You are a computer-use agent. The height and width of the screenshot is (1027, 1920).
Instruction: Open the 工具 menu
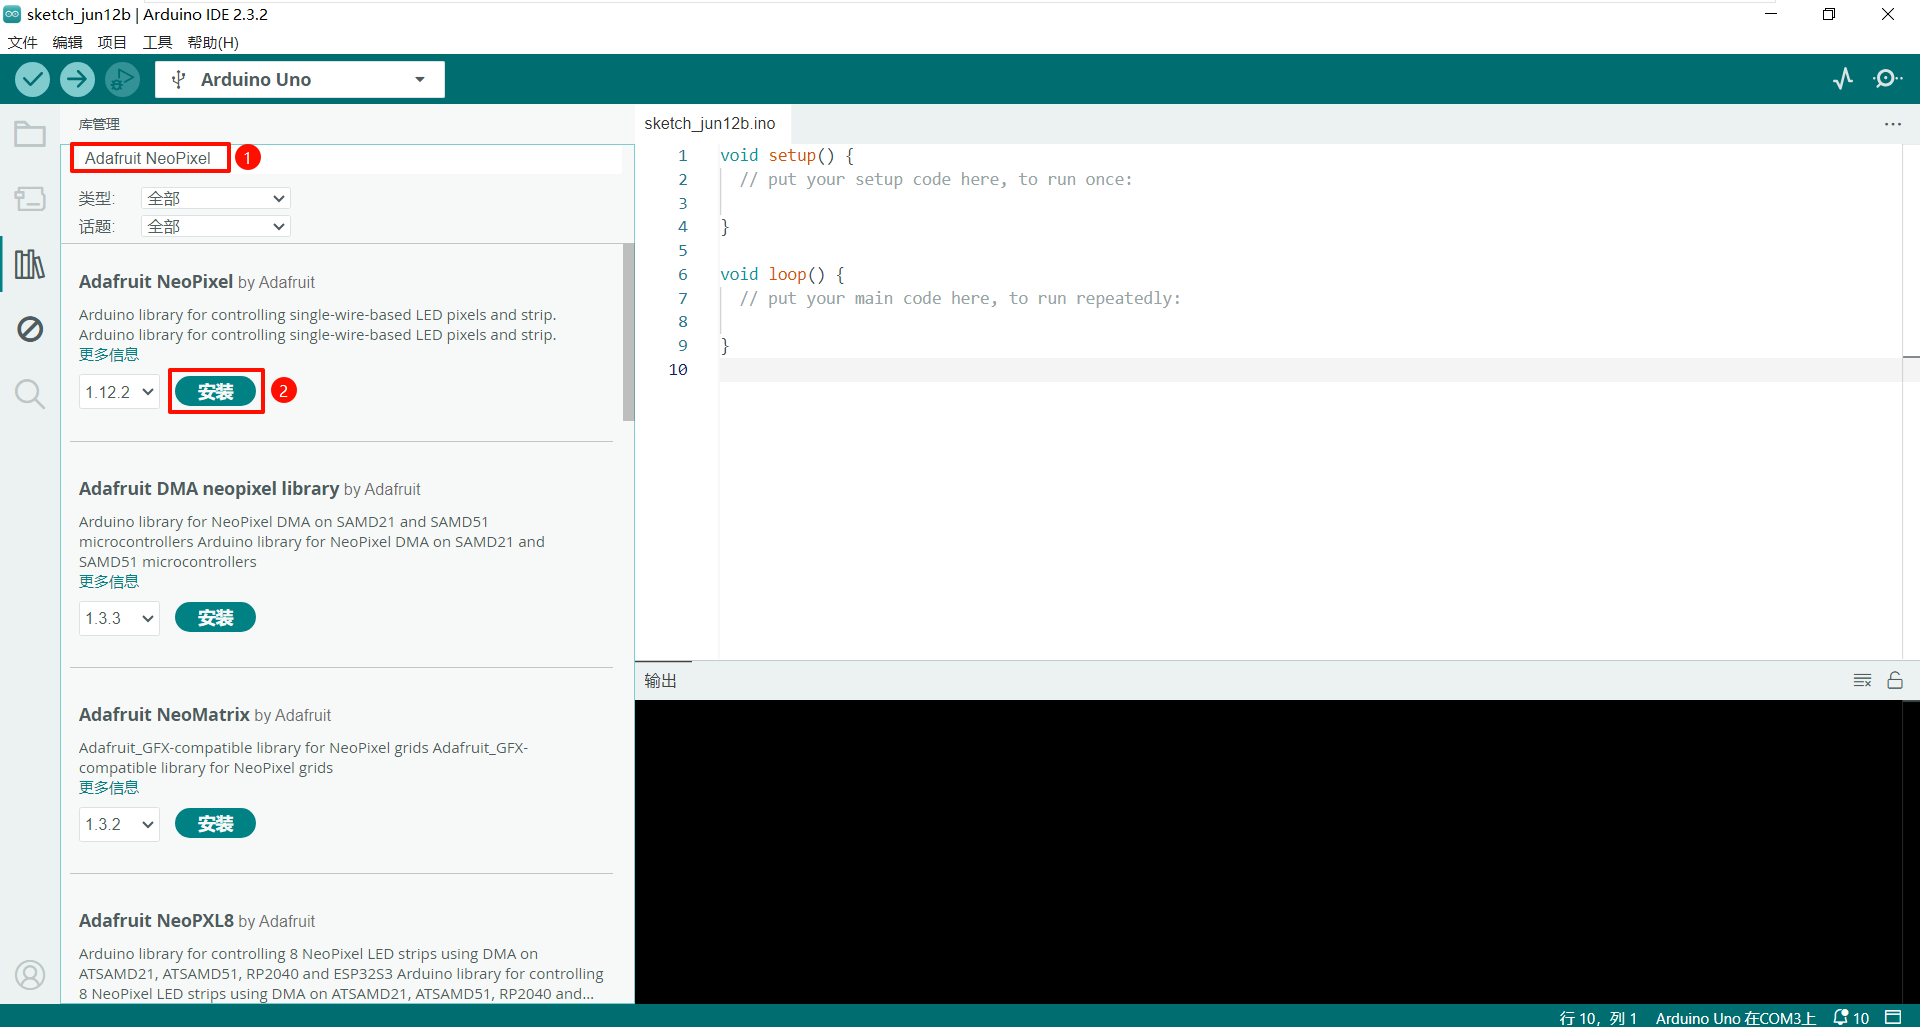click(x=157, y=42)
